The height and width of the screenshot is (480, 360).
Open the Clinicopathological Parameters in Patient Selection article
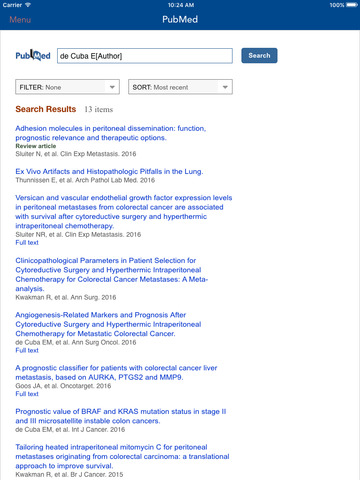tap(112, 274)
